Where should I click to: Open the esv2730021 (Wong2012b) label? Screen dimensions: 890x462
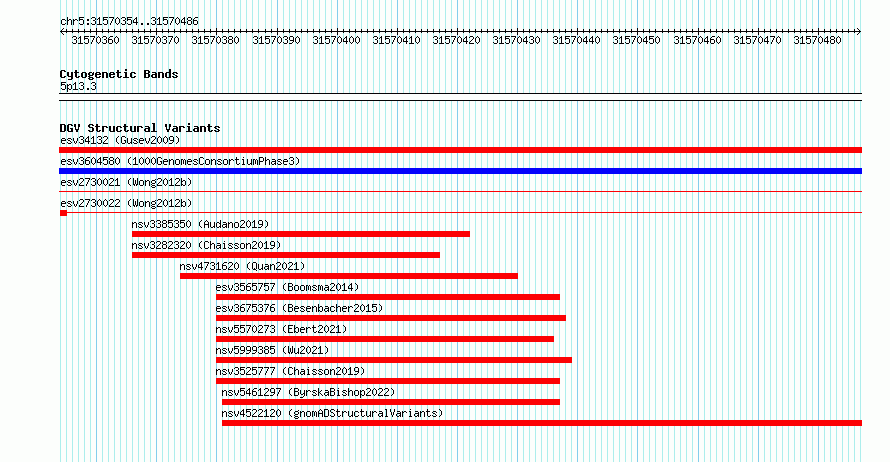[x=126, y=182]
